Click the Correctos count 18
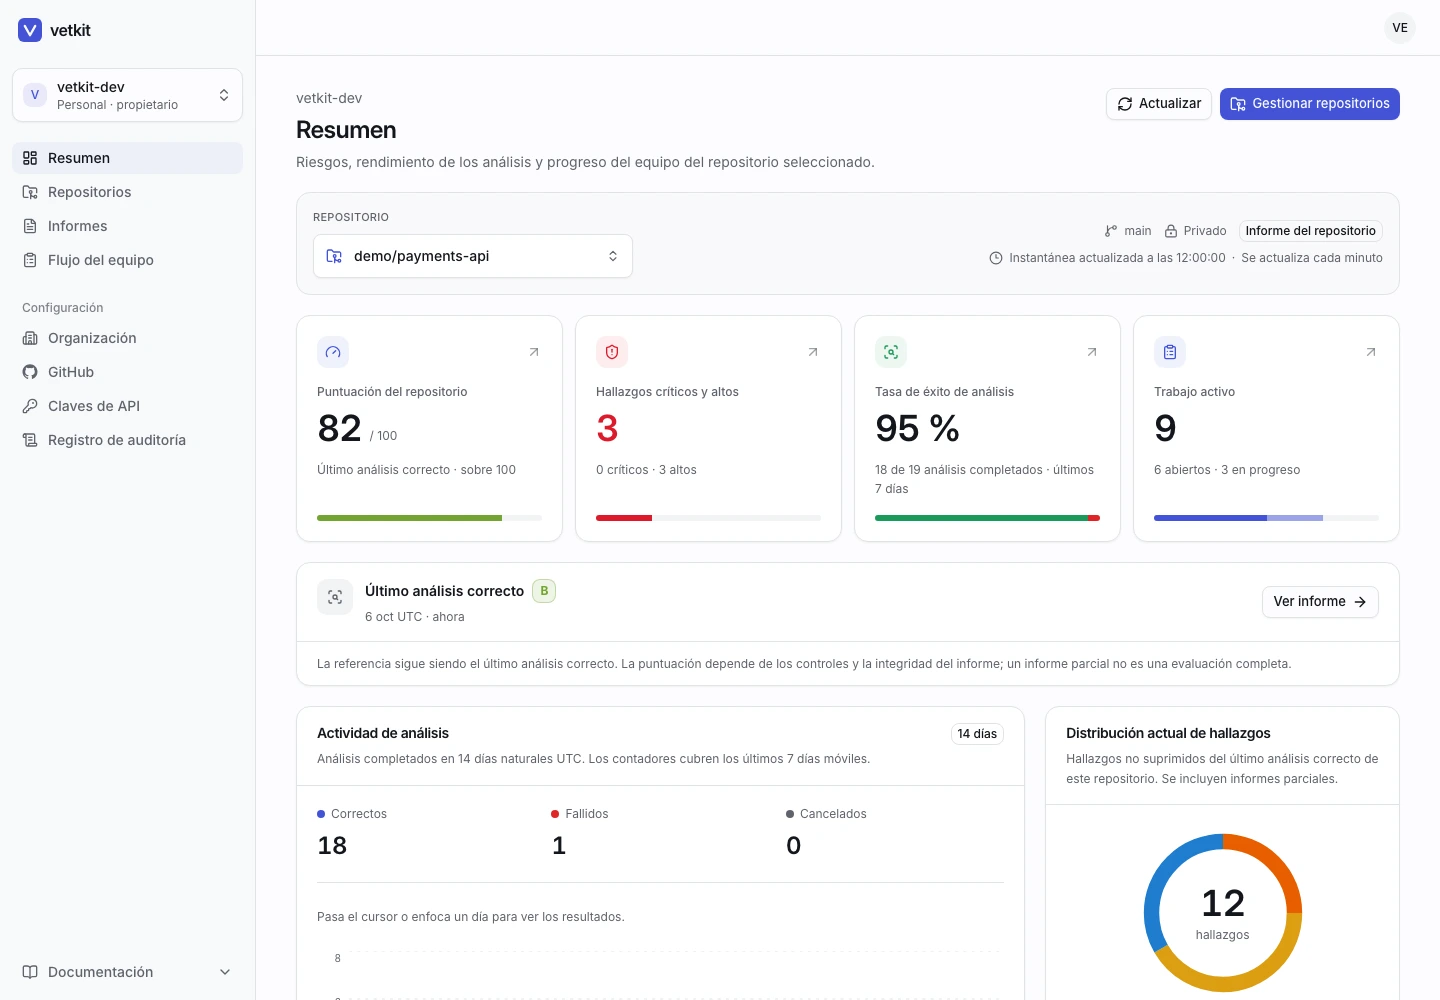Image resolution: width=1440 pixels, height=1000 pixels. 332,846
